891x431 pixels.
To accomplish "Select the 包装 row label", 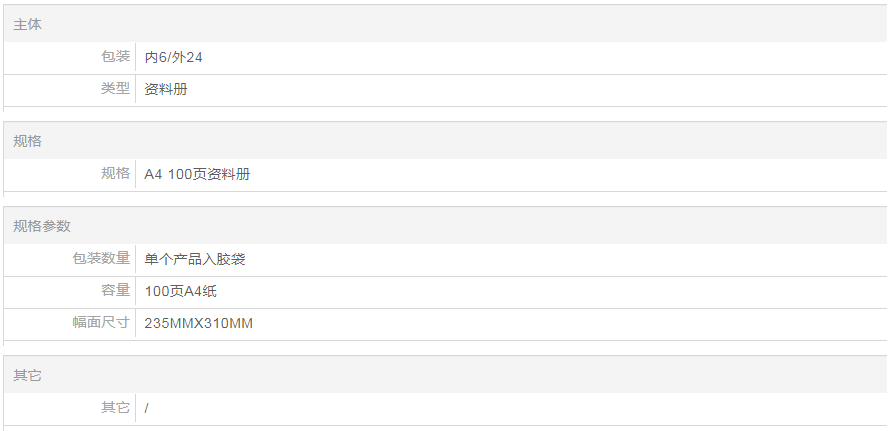I will click(x=115, y=57).
